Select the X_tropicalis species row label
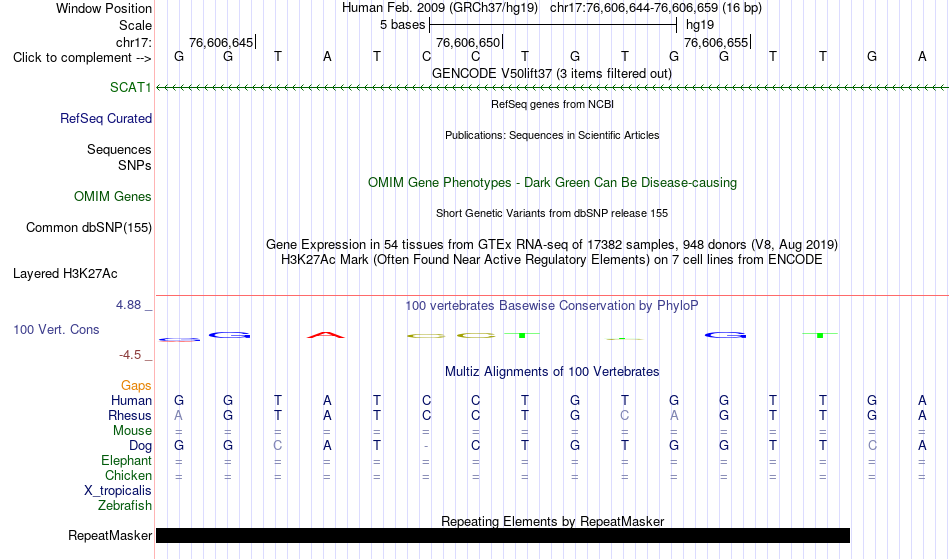 [x=118, y=491]
